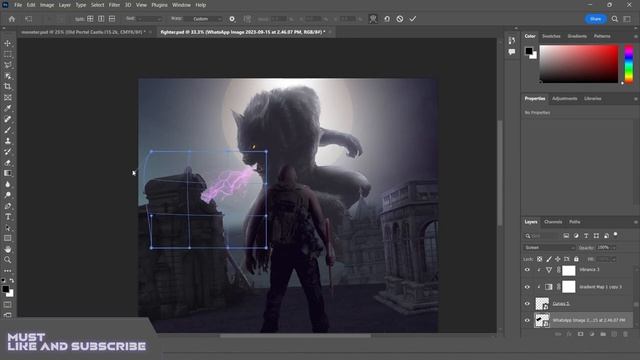This screenshot has width=640, height=360.
Task: Select the Frame tool
Action: coord(7,98)
